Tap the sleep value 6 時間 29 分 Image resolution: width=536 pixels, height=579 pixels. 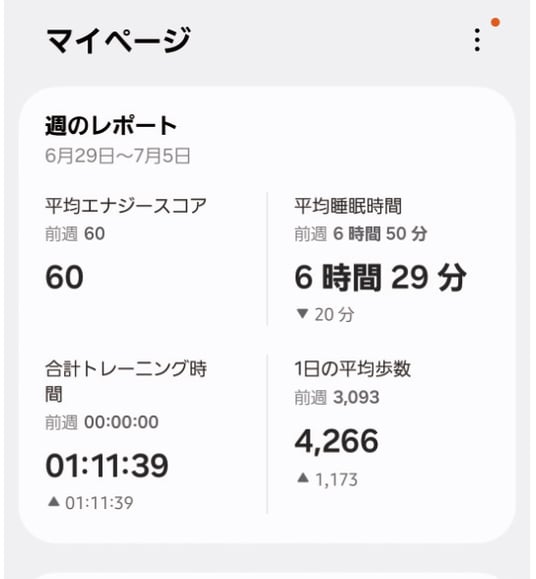(381, 277)
